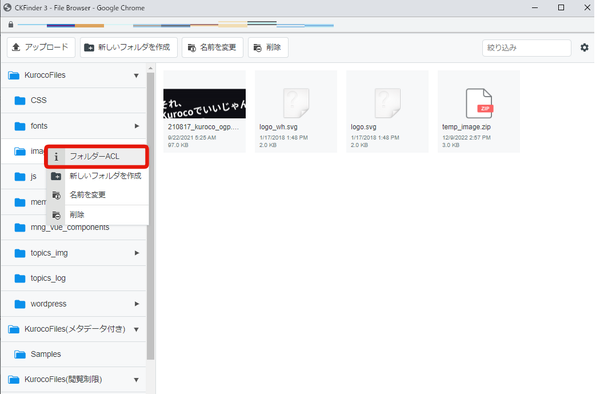Open the settings gear icon
The image size is (600, 394).
pos(584,47)
